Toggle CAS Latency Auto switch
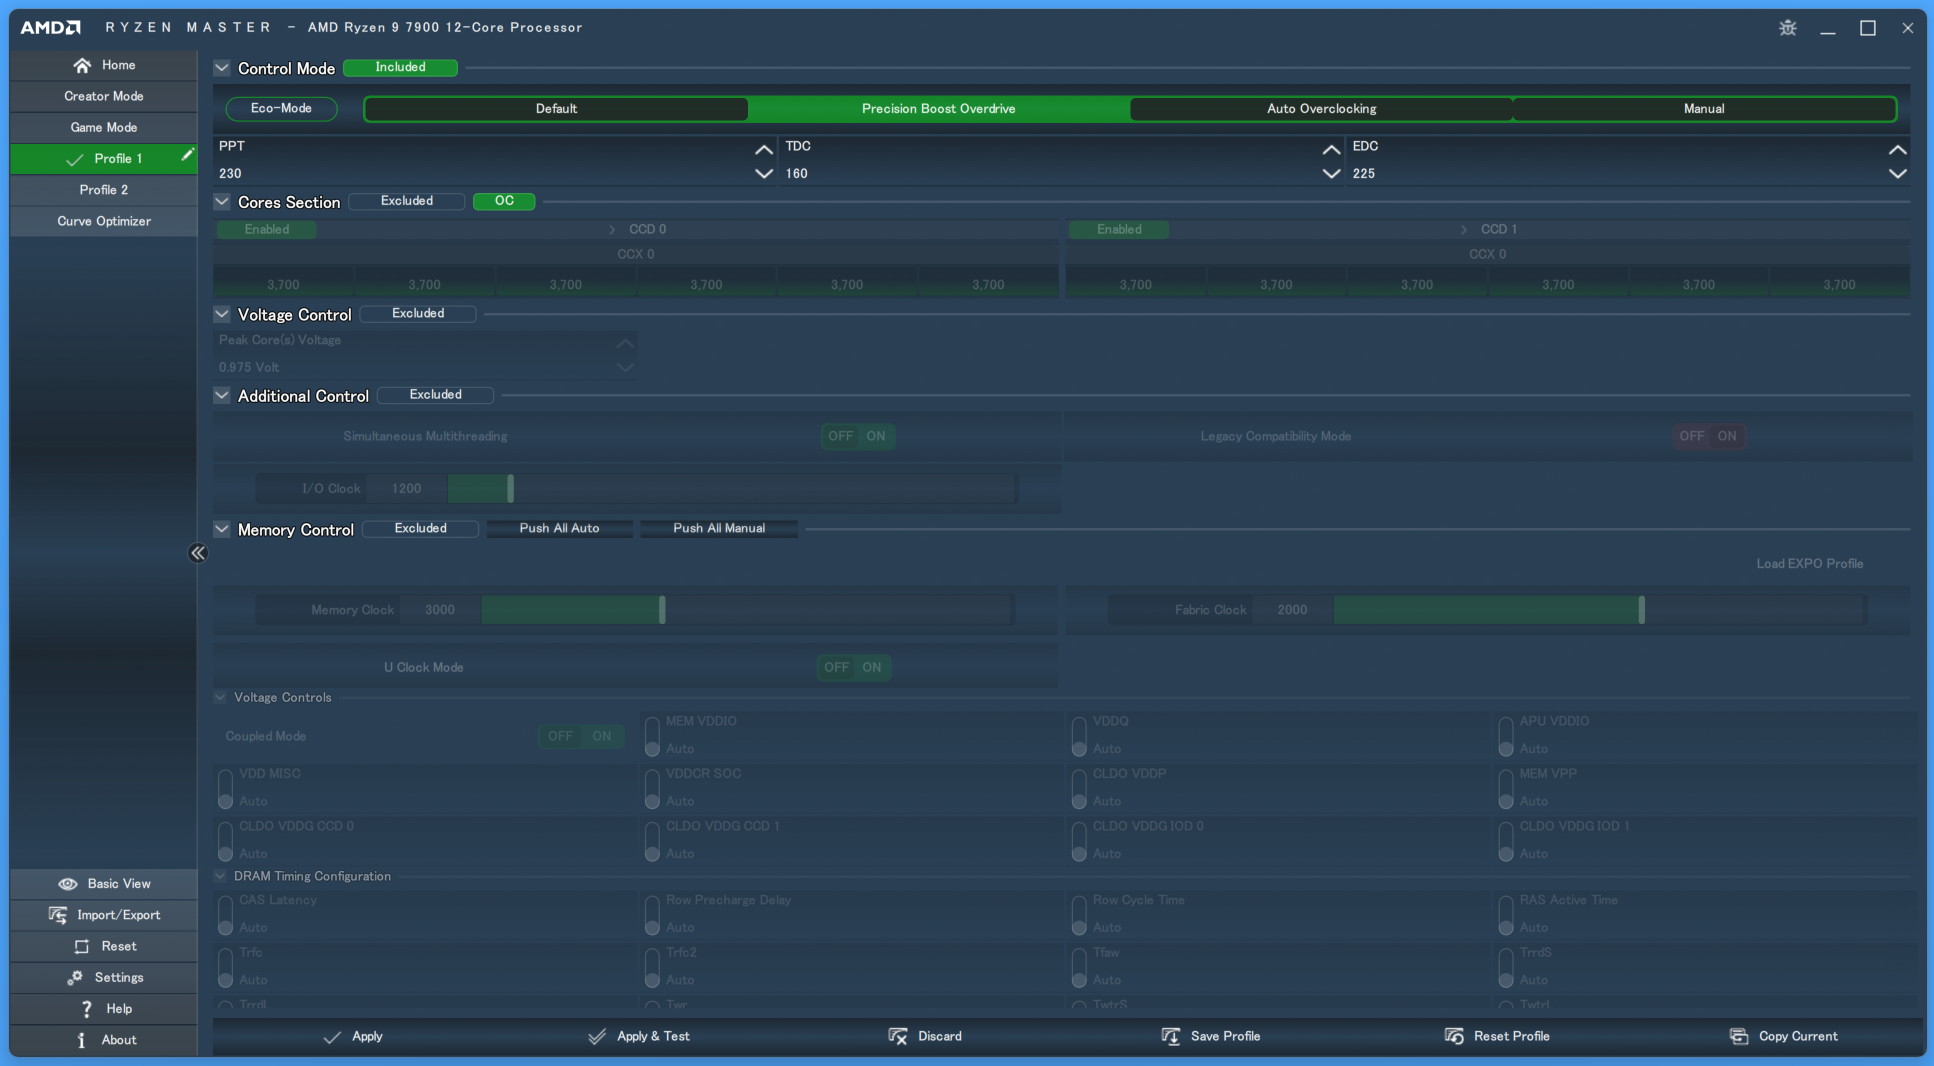This screenshot has height=1066, width=1934. coord(225,915)
